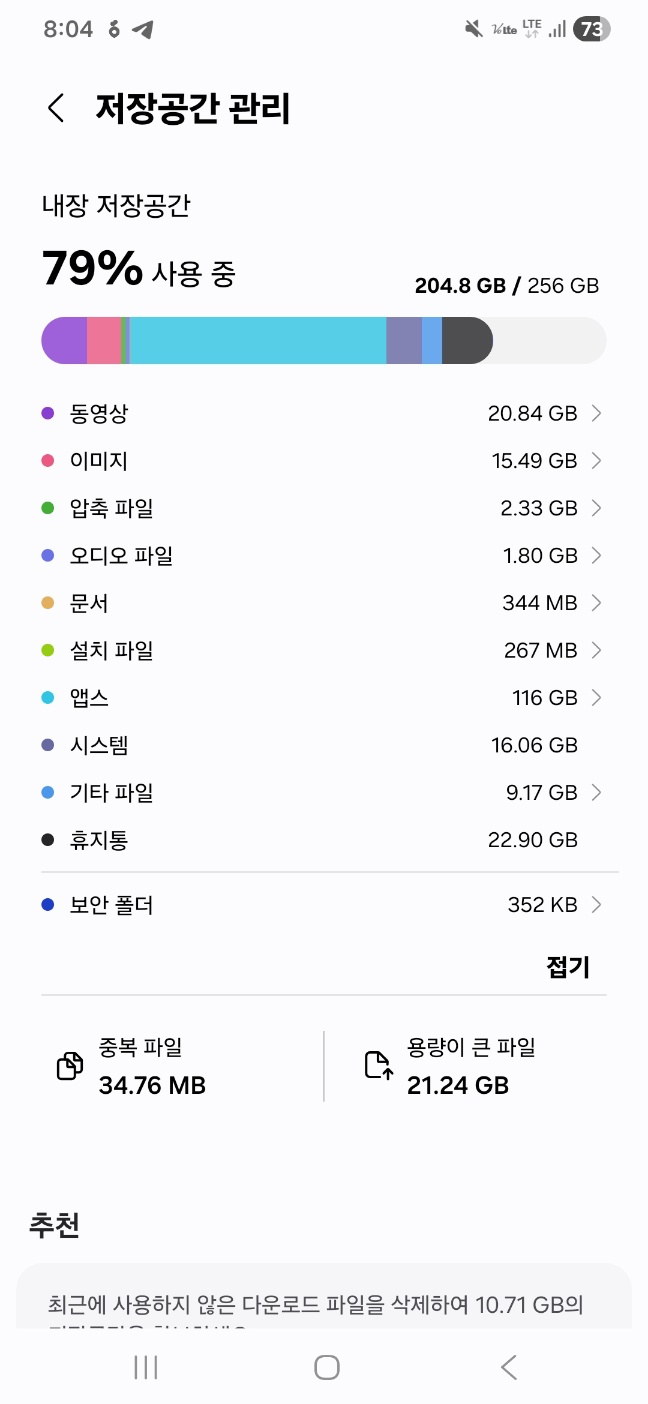
Task: Tap the Android recent apps navigation button
Action: tap(146, 1367)
